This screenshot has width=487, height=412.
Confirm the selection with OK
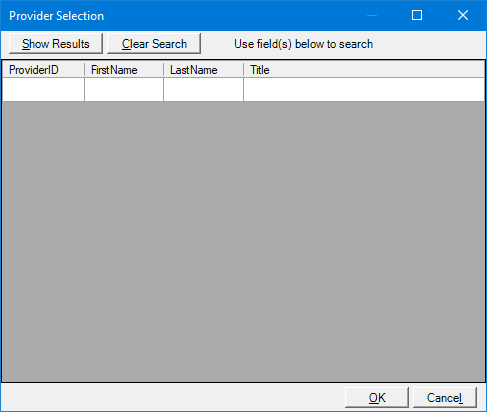pyautogui.click(x=377, y=397)
